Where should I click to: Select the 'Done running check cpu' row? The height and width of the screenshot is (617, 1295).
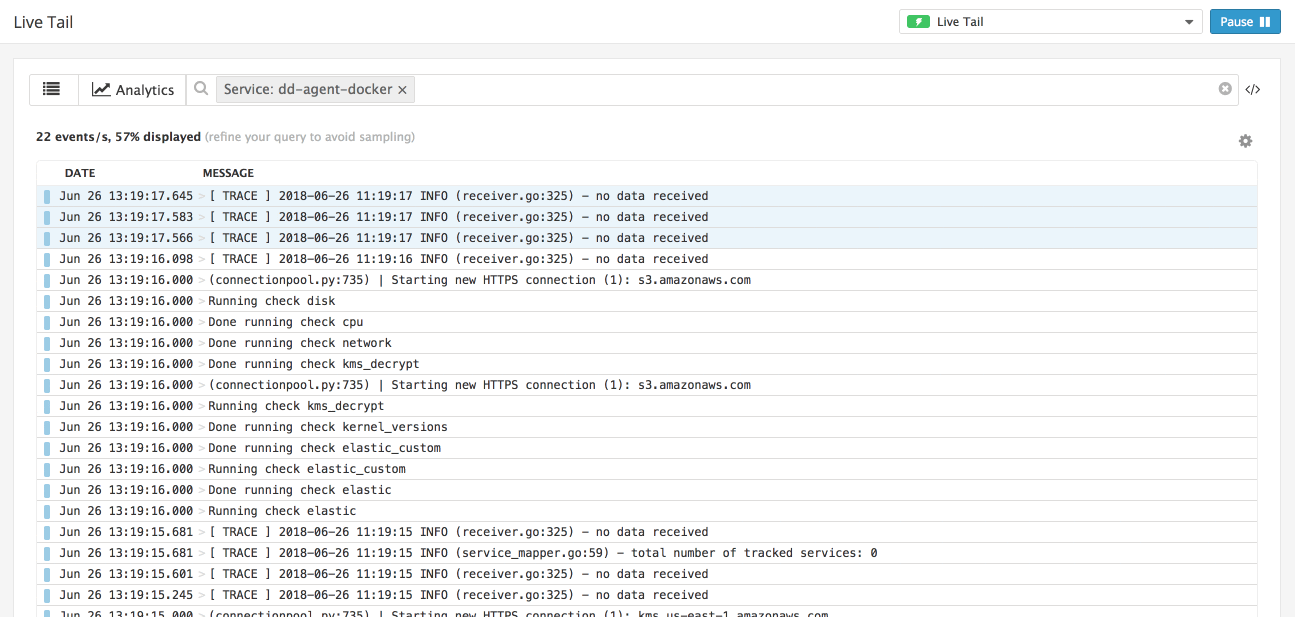647,322
